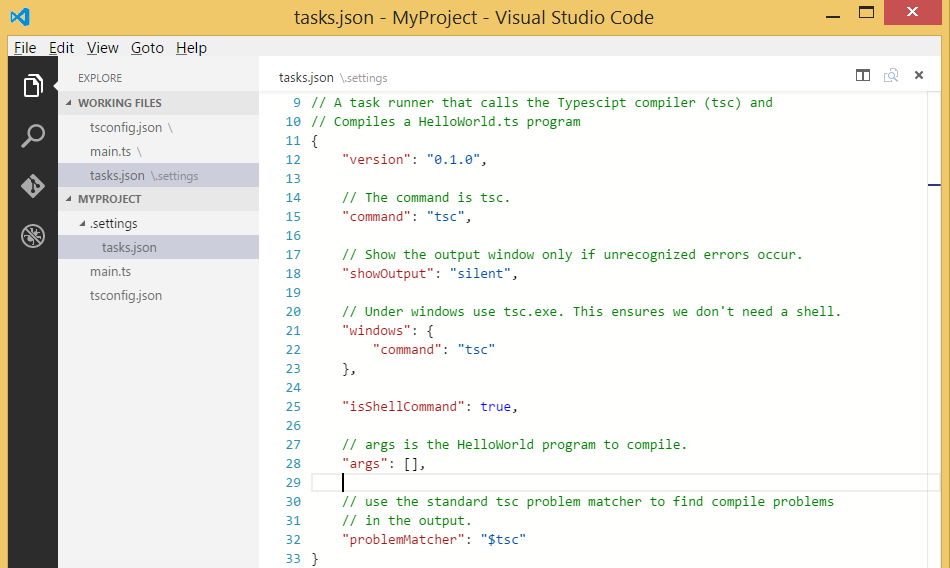Image resolution: width=950 pixels, height=568 pixels.
Task: Open the Help menu
Action: point(191,47)
